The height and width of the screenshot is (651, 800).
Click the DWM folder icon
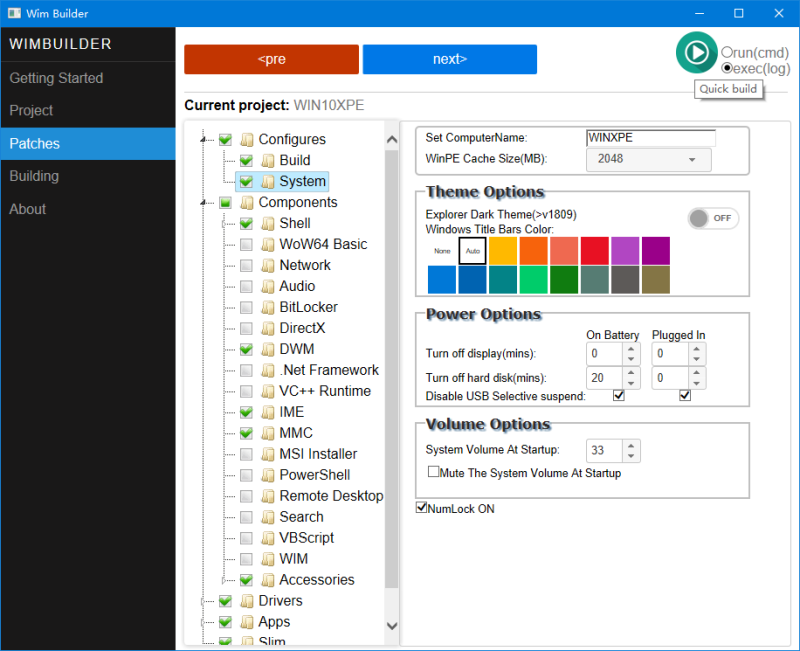click(270, 349)
